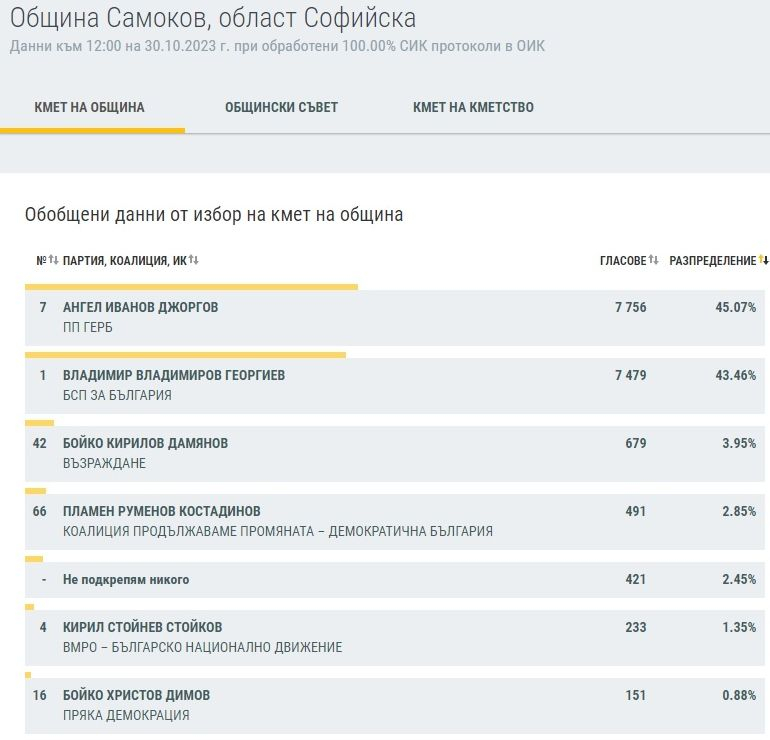Switch to ОБЩИНСКИ СЪВЕТ tab

[281, 107]
